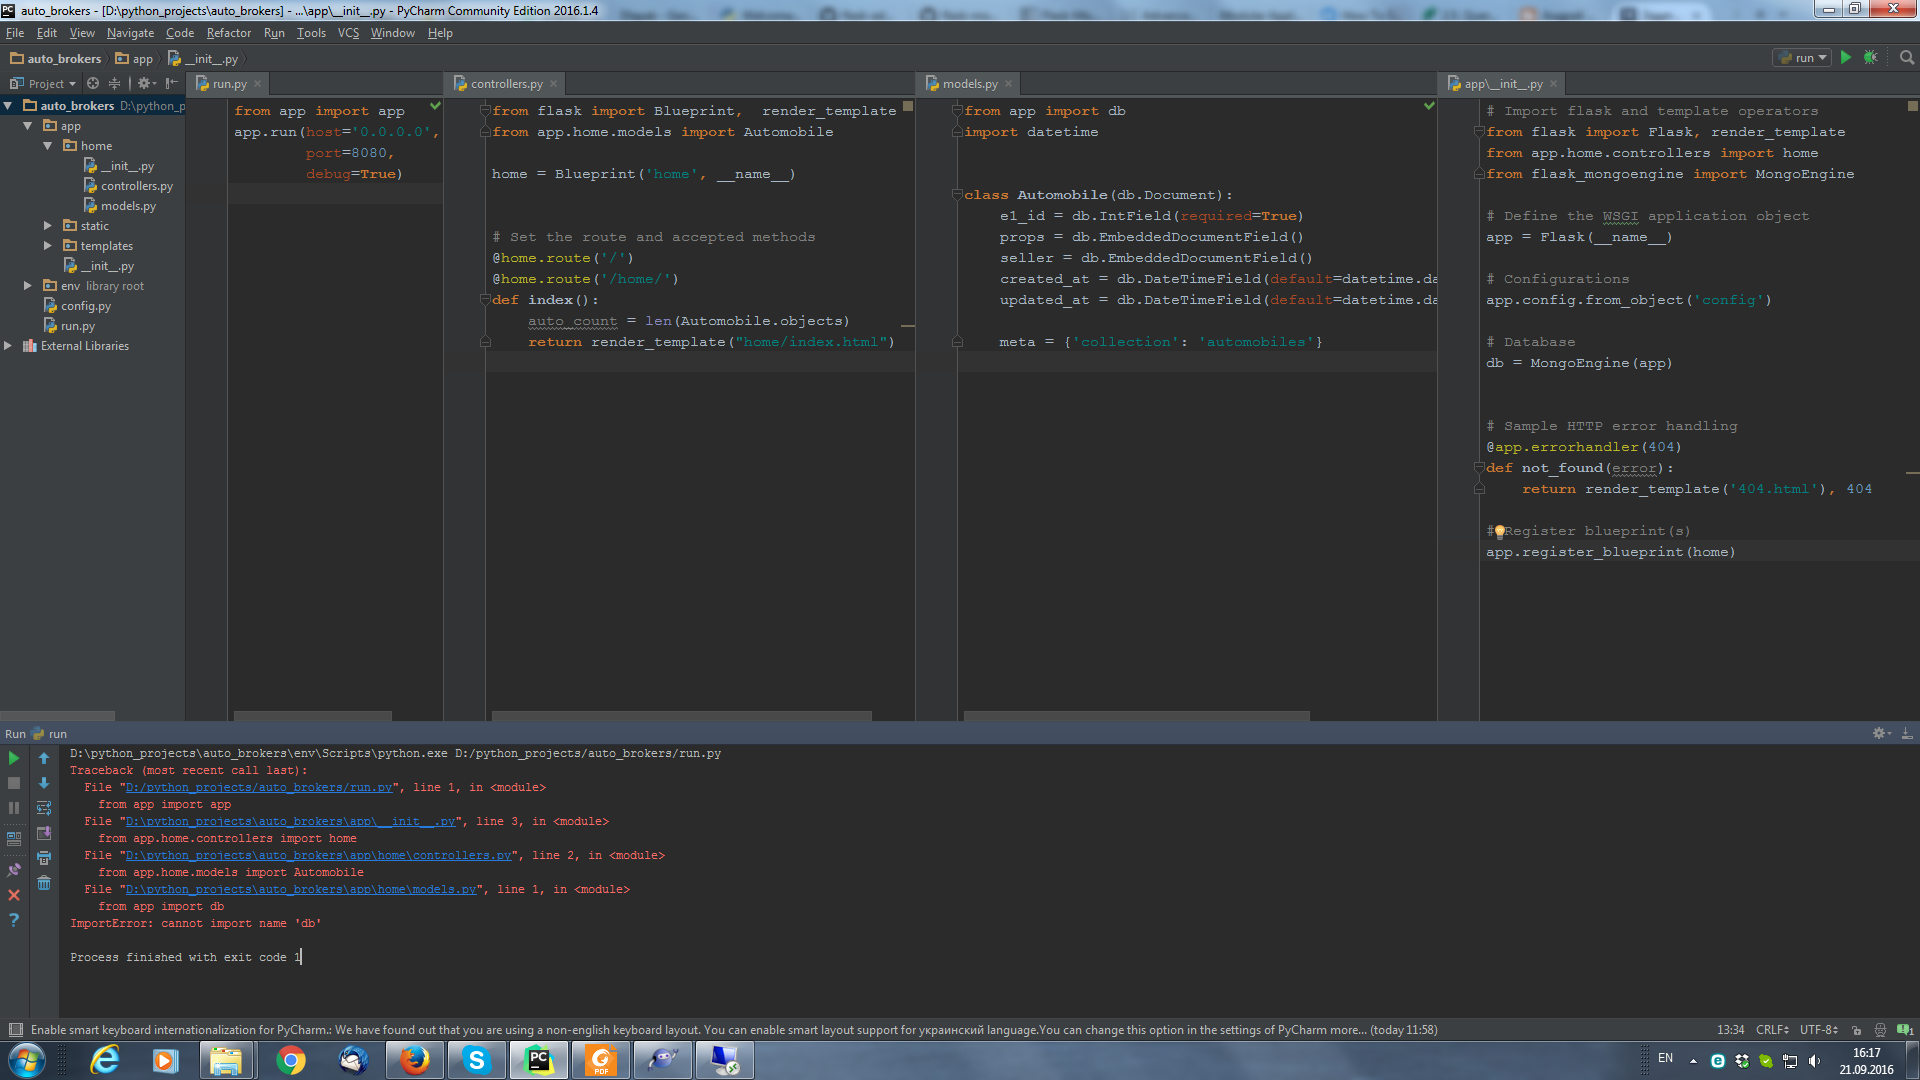
Task: Print the console output
Action: (x=44, y=858)
